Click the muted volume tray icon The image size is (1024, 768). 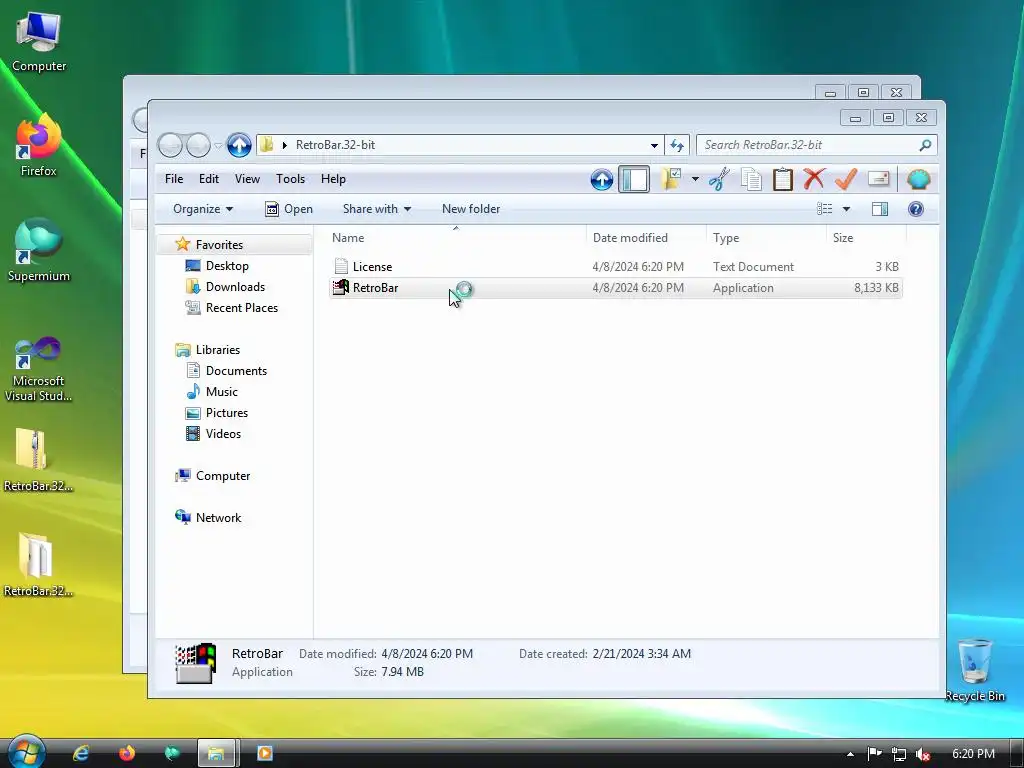pos(923,754)
